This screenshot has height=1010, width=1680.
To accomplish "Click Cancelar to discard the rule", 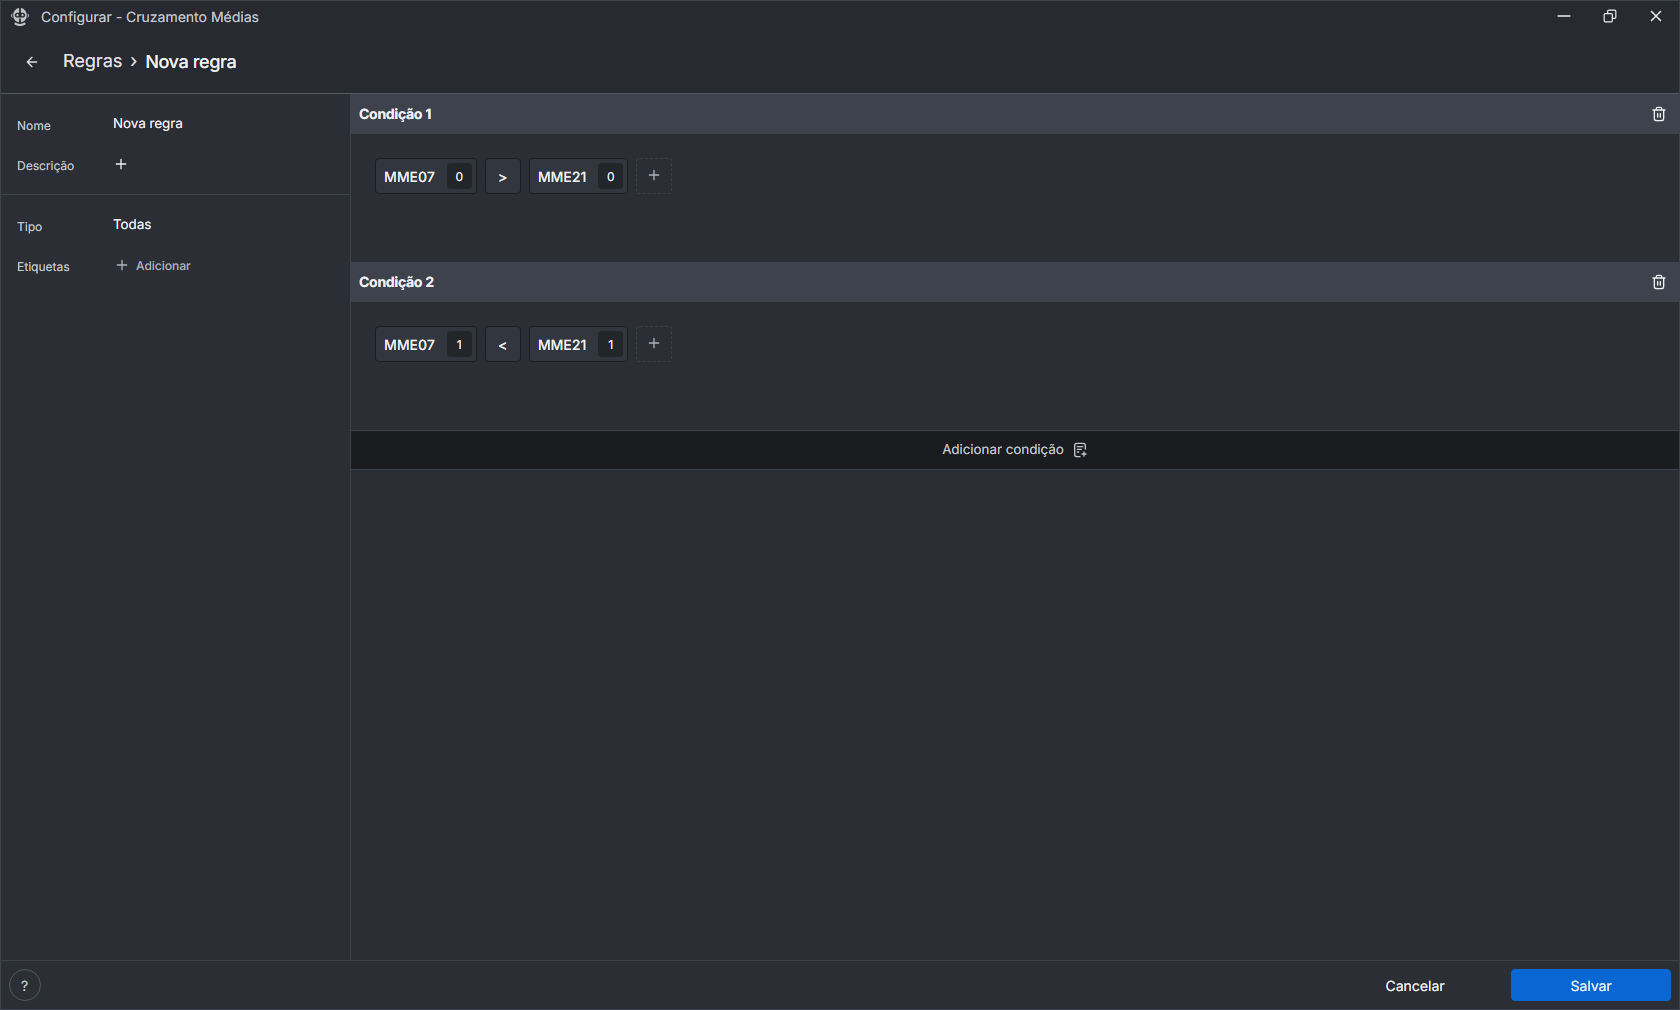I will [x=1414, y=986].
